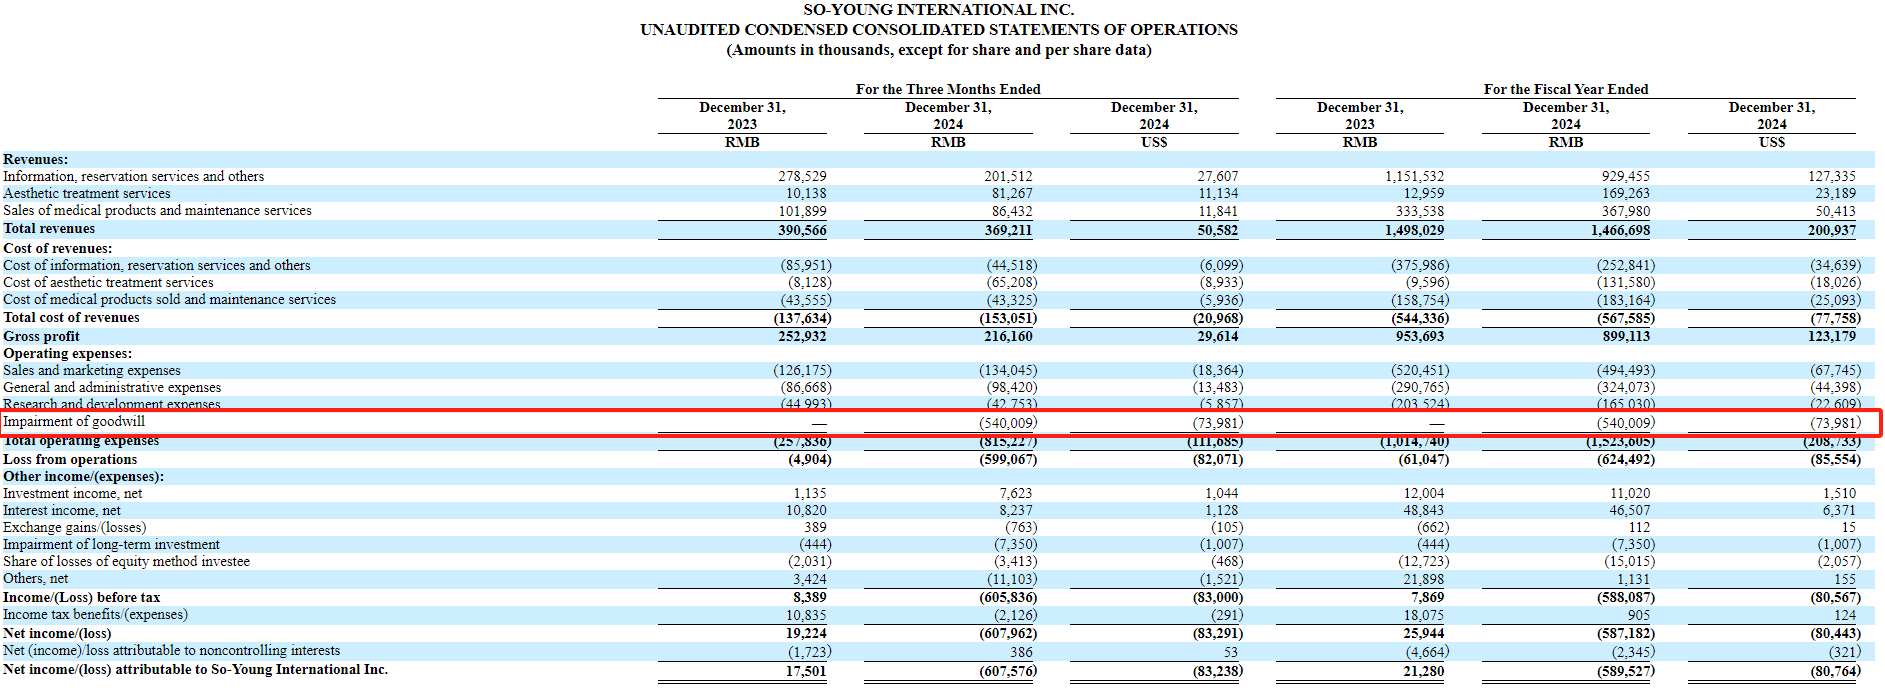
Task: Click the information services revenue value 278,529
Action: [x=803, y=177]
